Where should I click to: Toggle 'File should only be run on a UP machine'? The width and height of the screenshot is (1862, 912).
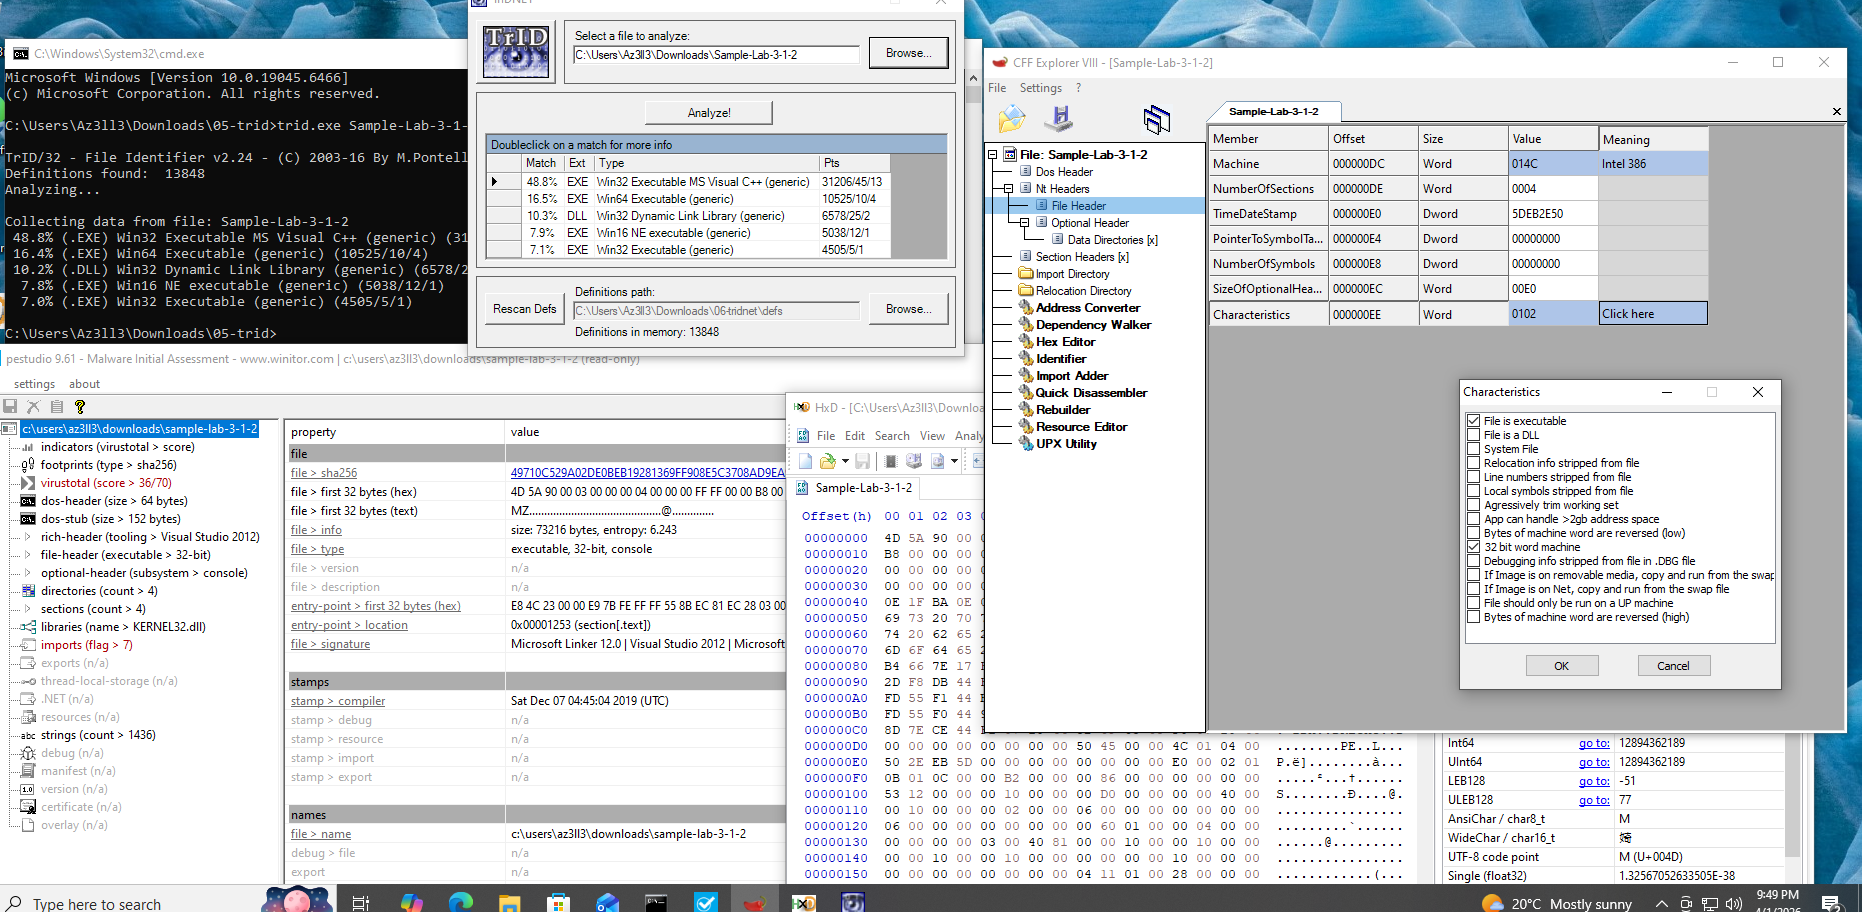1473,603
